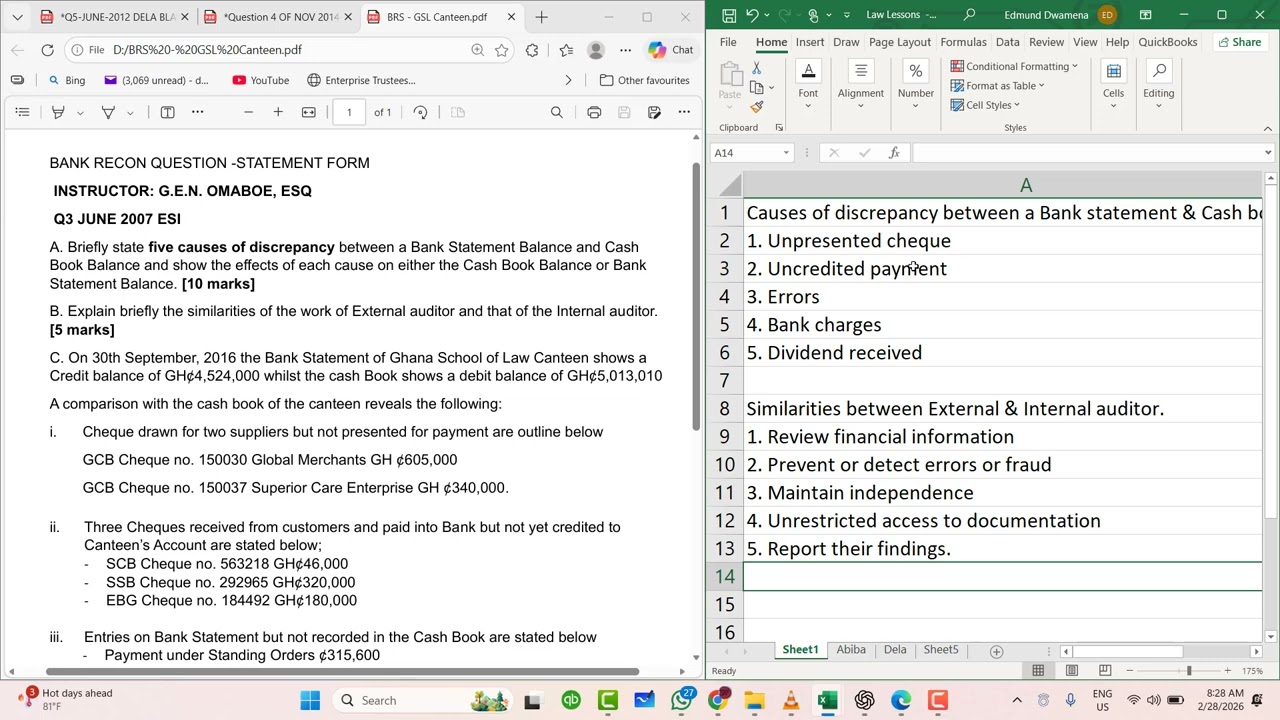Switch Excel to Page Layout view
The width and height of the screenshot is (1280, 720).
[x=1071, y=671]
